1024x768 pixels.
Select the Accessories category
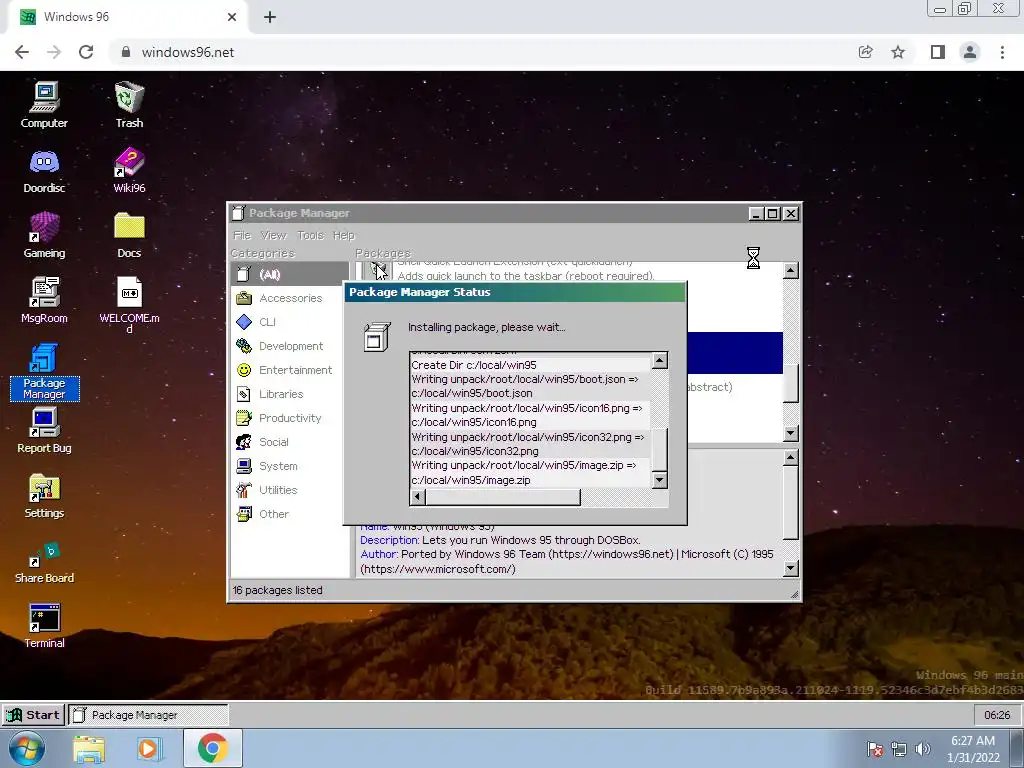290,298
